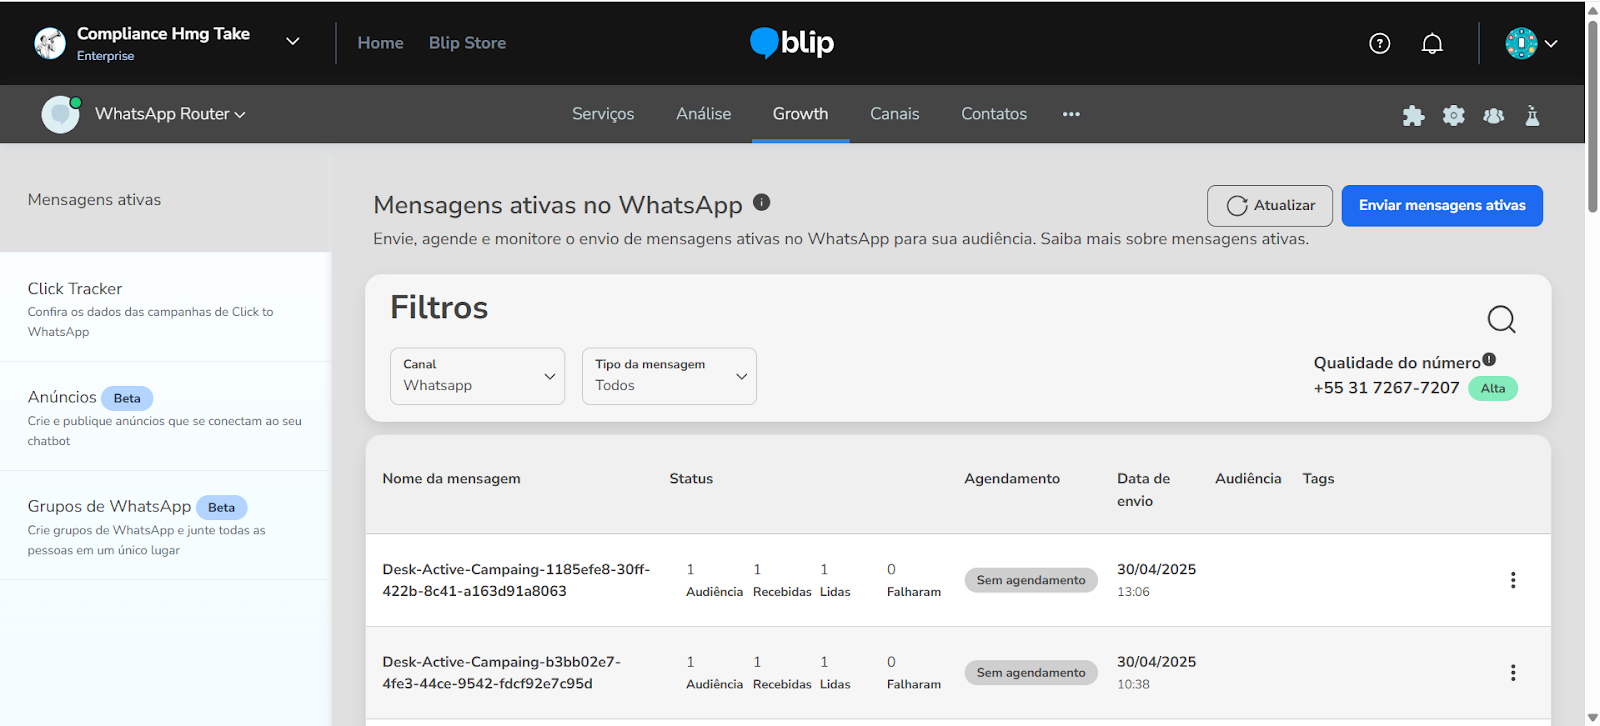Open Grupos de WhatsApp in the sidebar
1600x726 pixels.
(165, 526)
